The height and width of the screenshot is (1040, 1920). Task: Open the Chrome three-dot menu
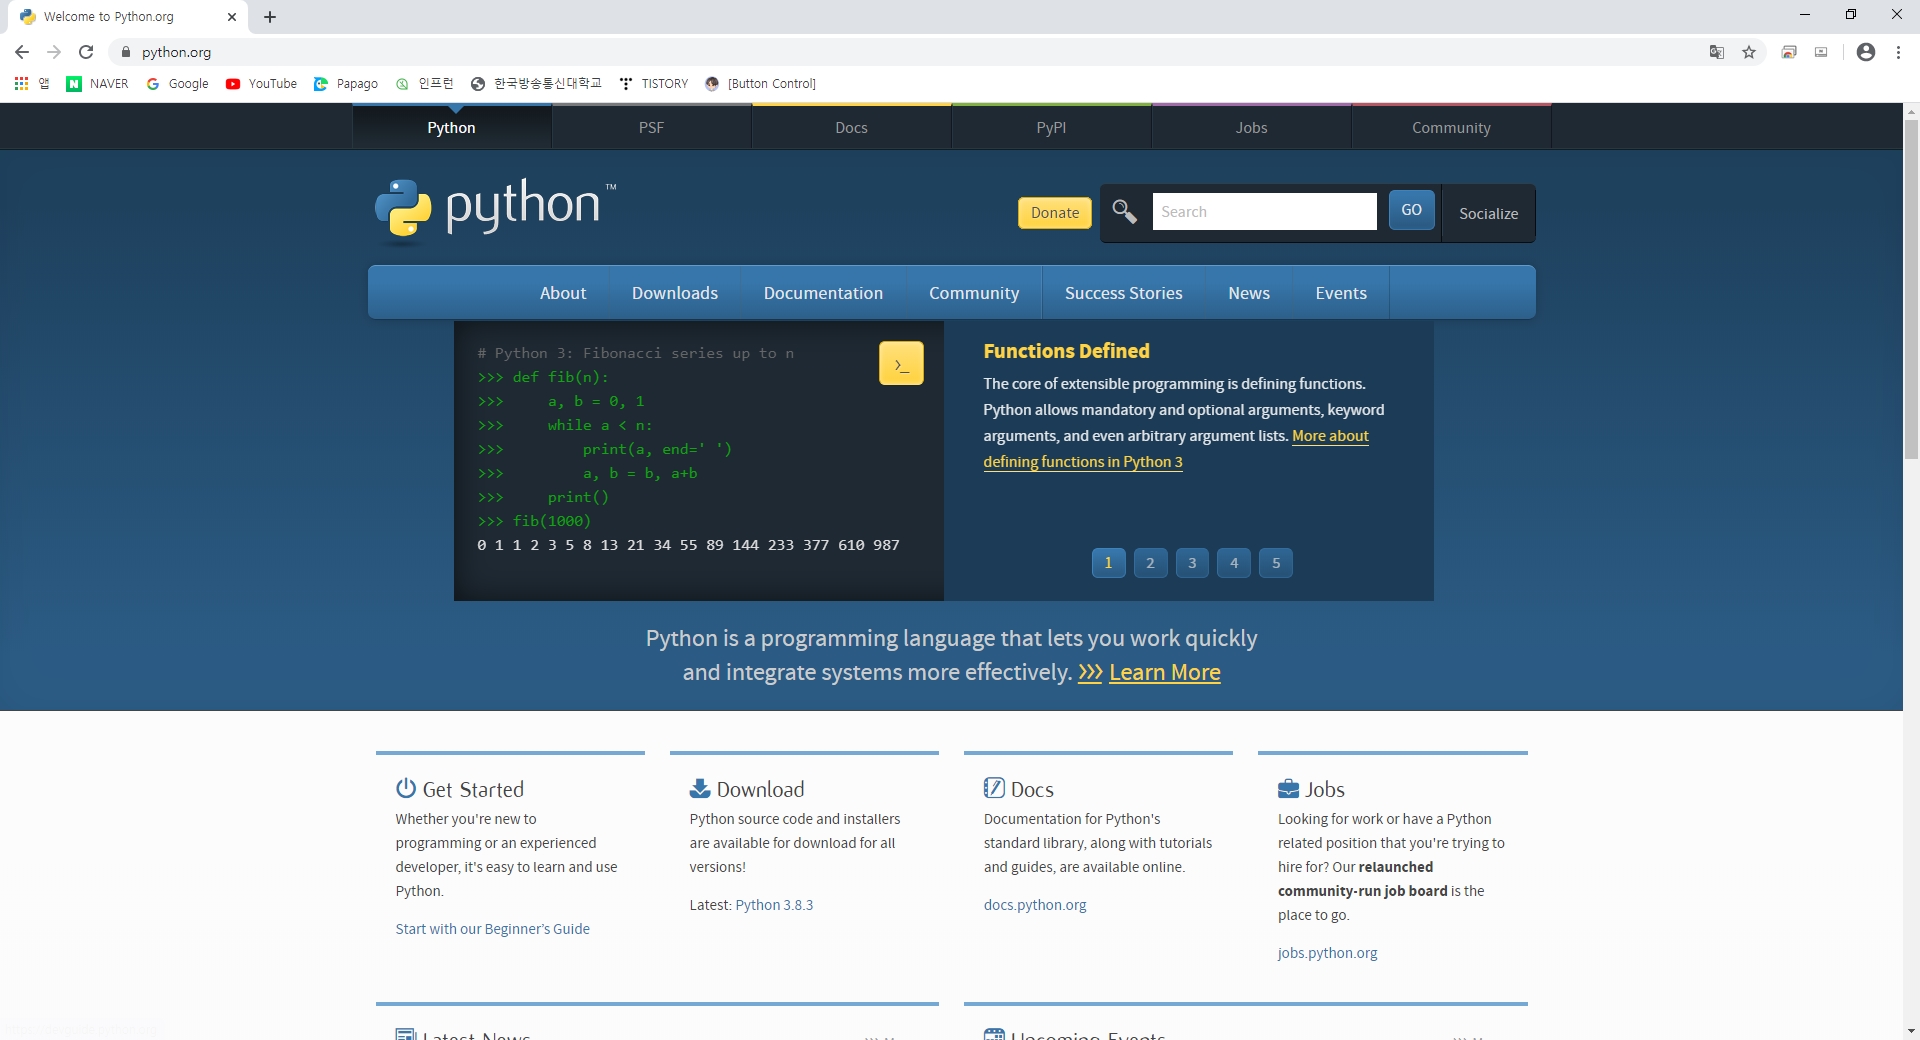point(1898,52)
